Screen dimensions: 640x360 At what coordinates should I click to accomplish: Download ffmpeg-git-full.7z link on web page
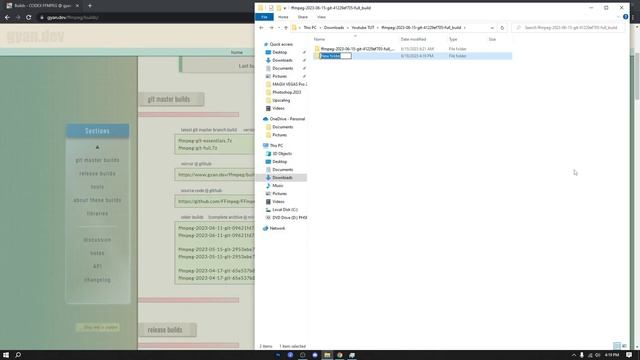click(x=198, y=148)
